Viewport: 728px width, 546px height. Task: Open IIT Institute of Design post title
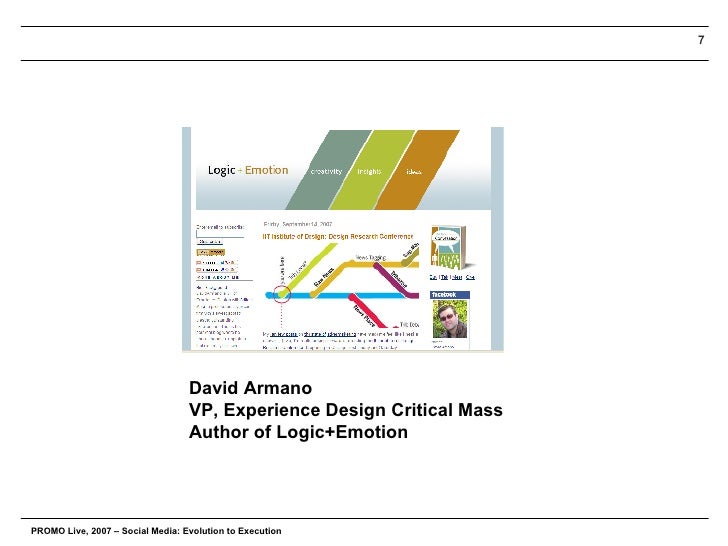point(338,236)
